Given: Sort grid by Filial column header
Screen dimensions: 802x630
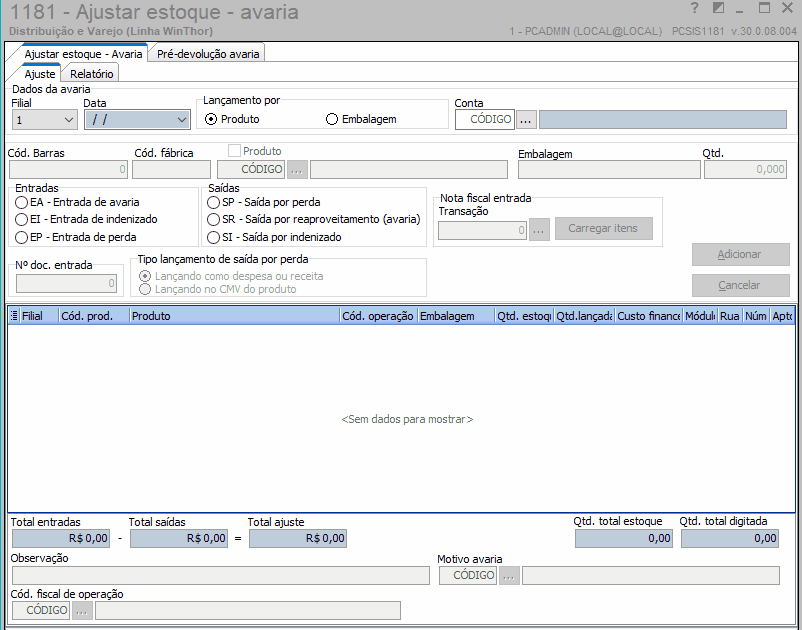Looking at the screenshot, I should click(x=39, y=316).
